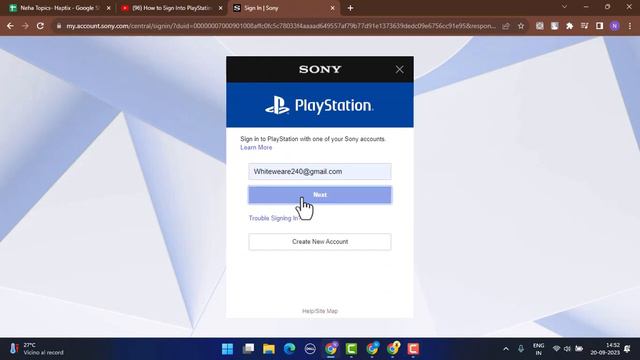Open a new browser tab

tap(350, 8)
